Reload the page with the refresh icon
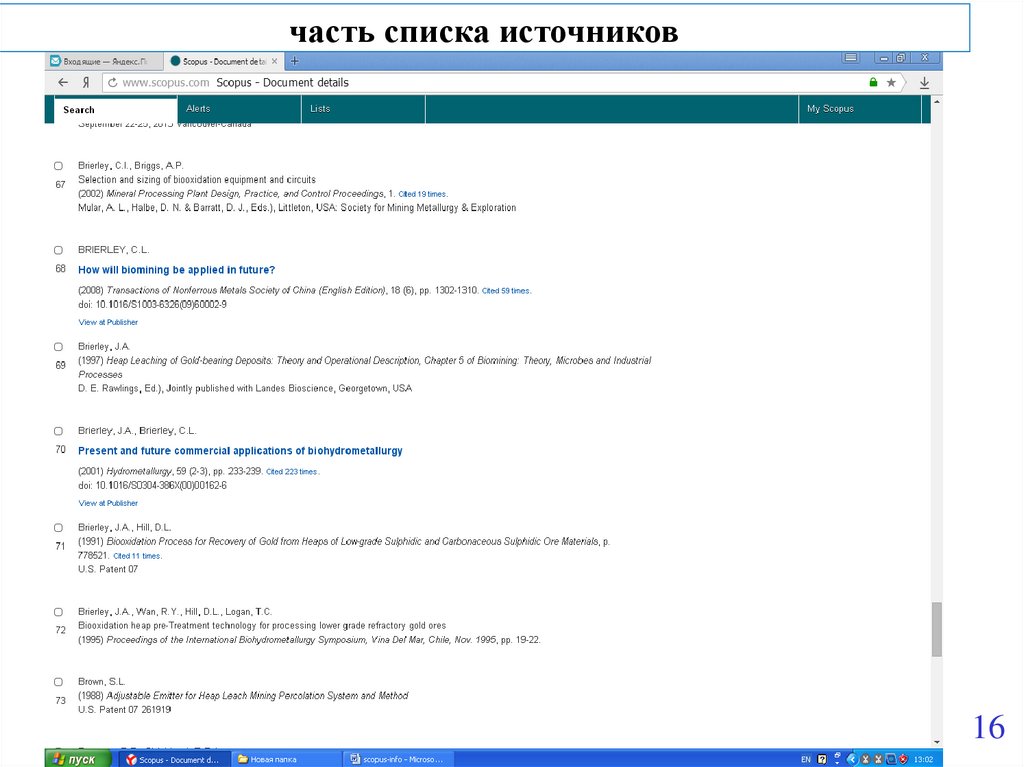 click(112, 82)
